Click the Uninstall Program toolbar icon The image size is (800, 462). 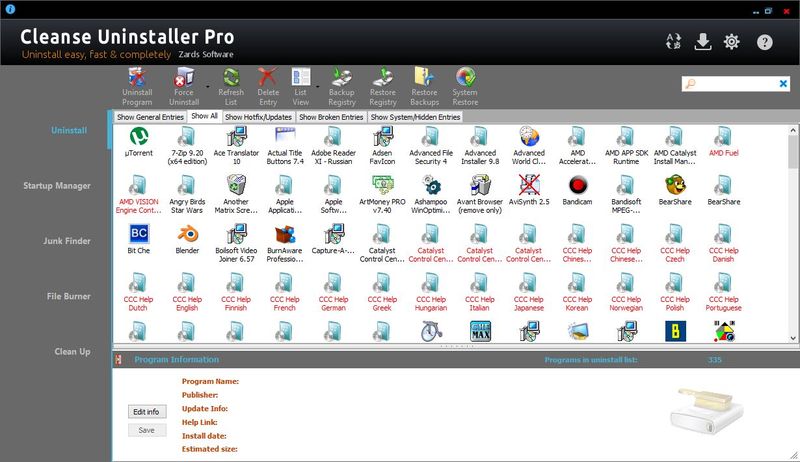pos(137,87)
